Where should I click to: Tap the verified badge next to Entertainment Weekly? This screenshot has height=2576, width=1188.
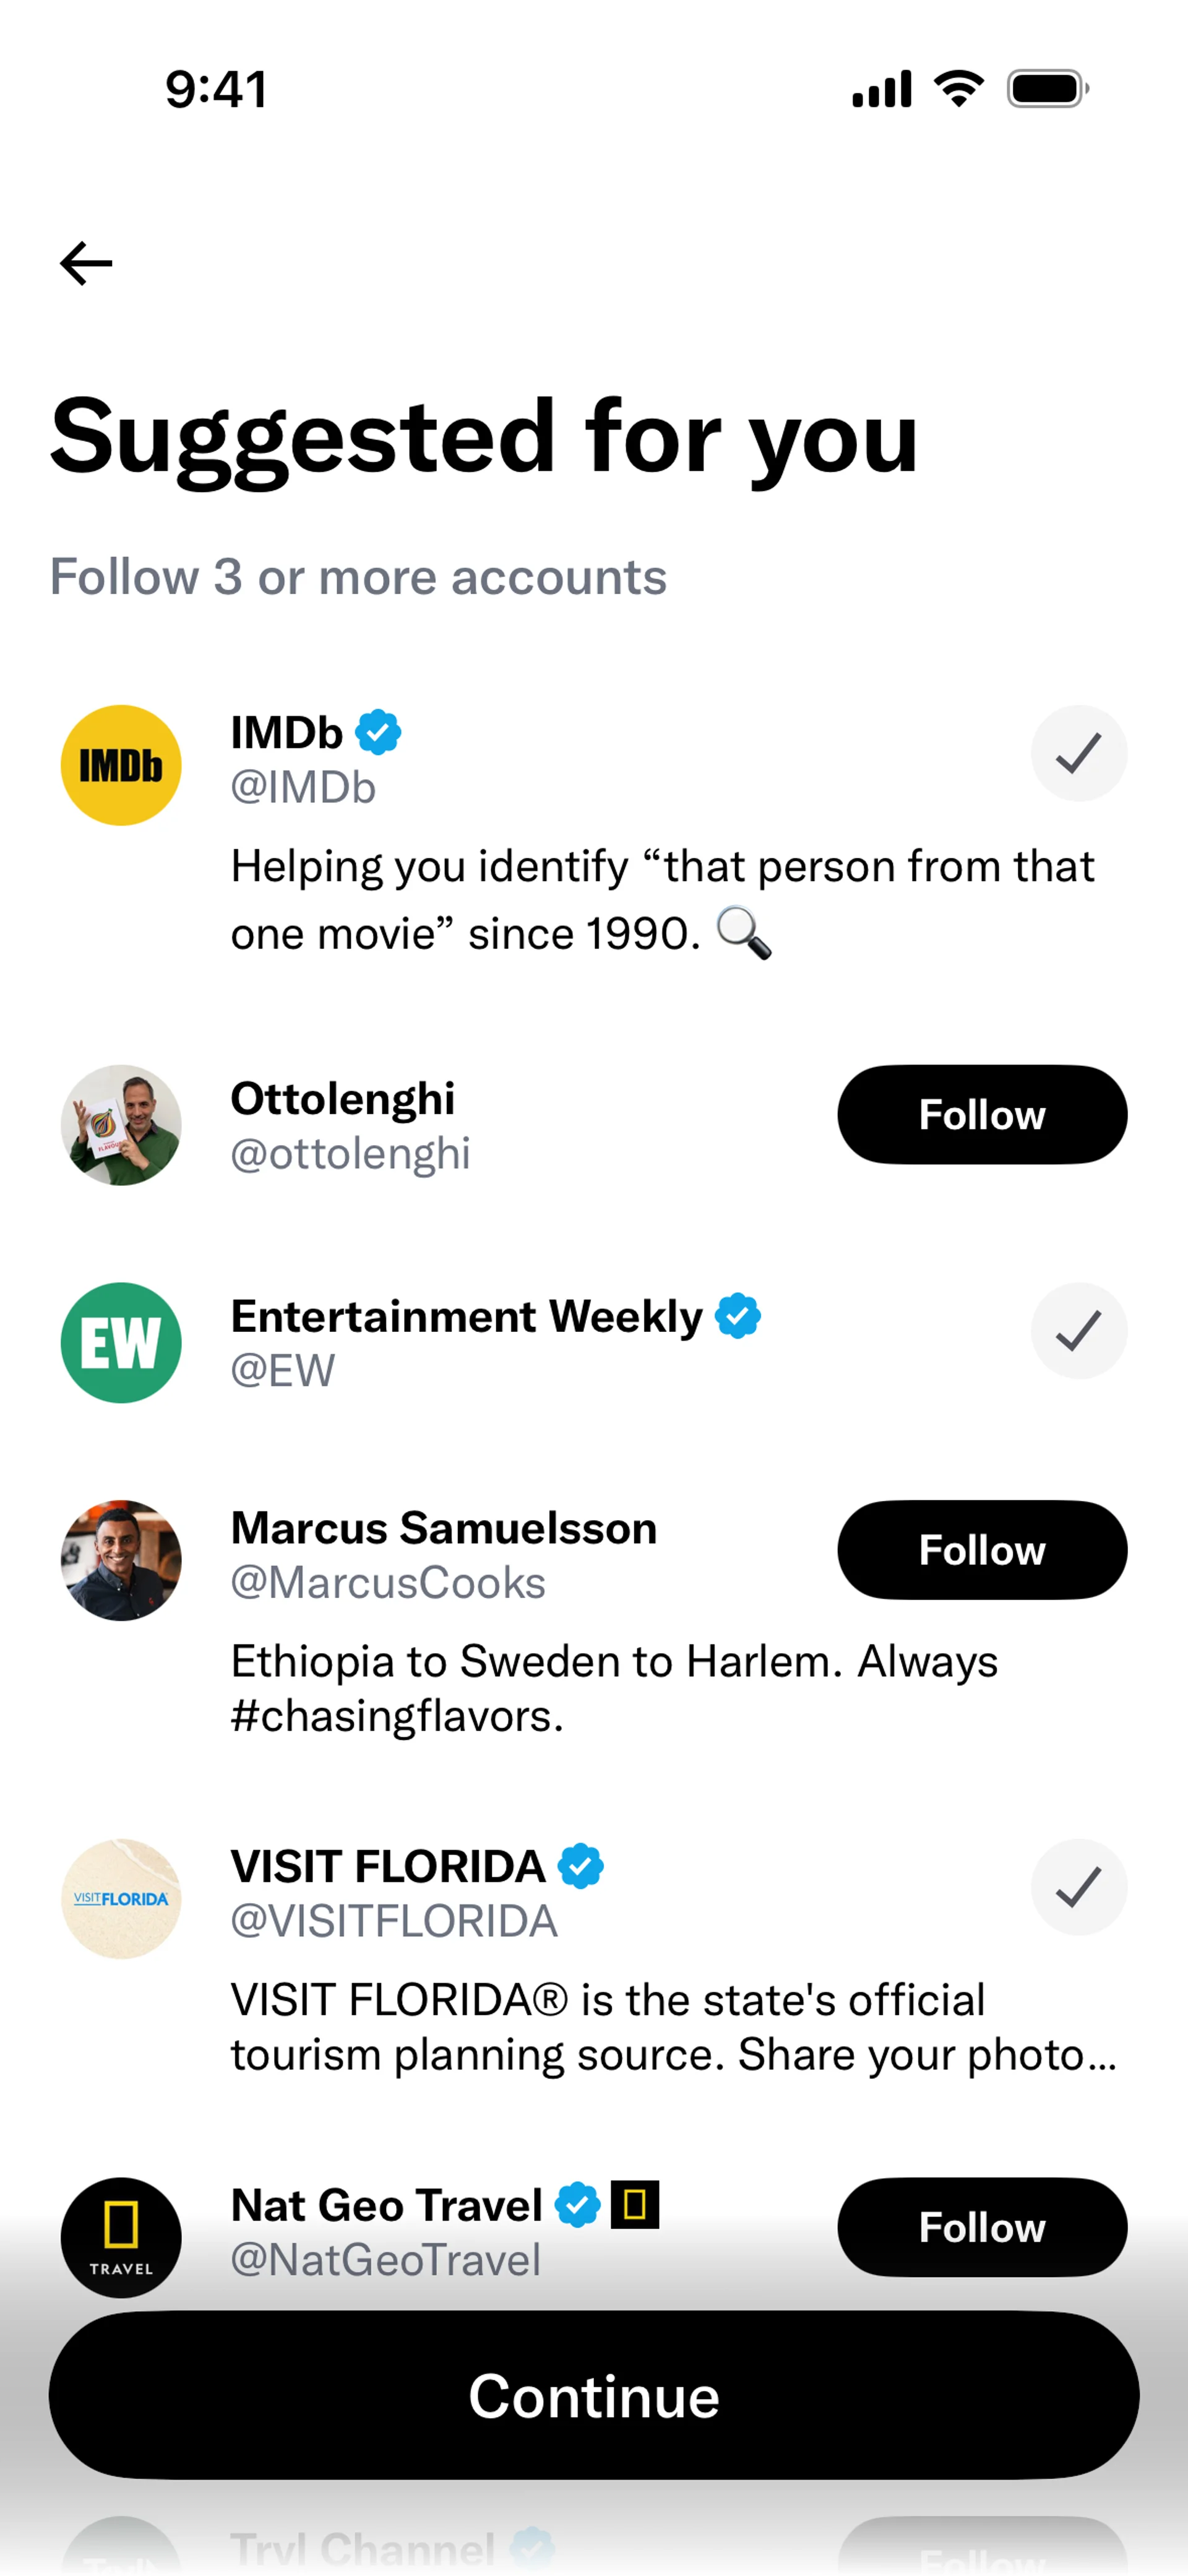tap(738, 1315)
